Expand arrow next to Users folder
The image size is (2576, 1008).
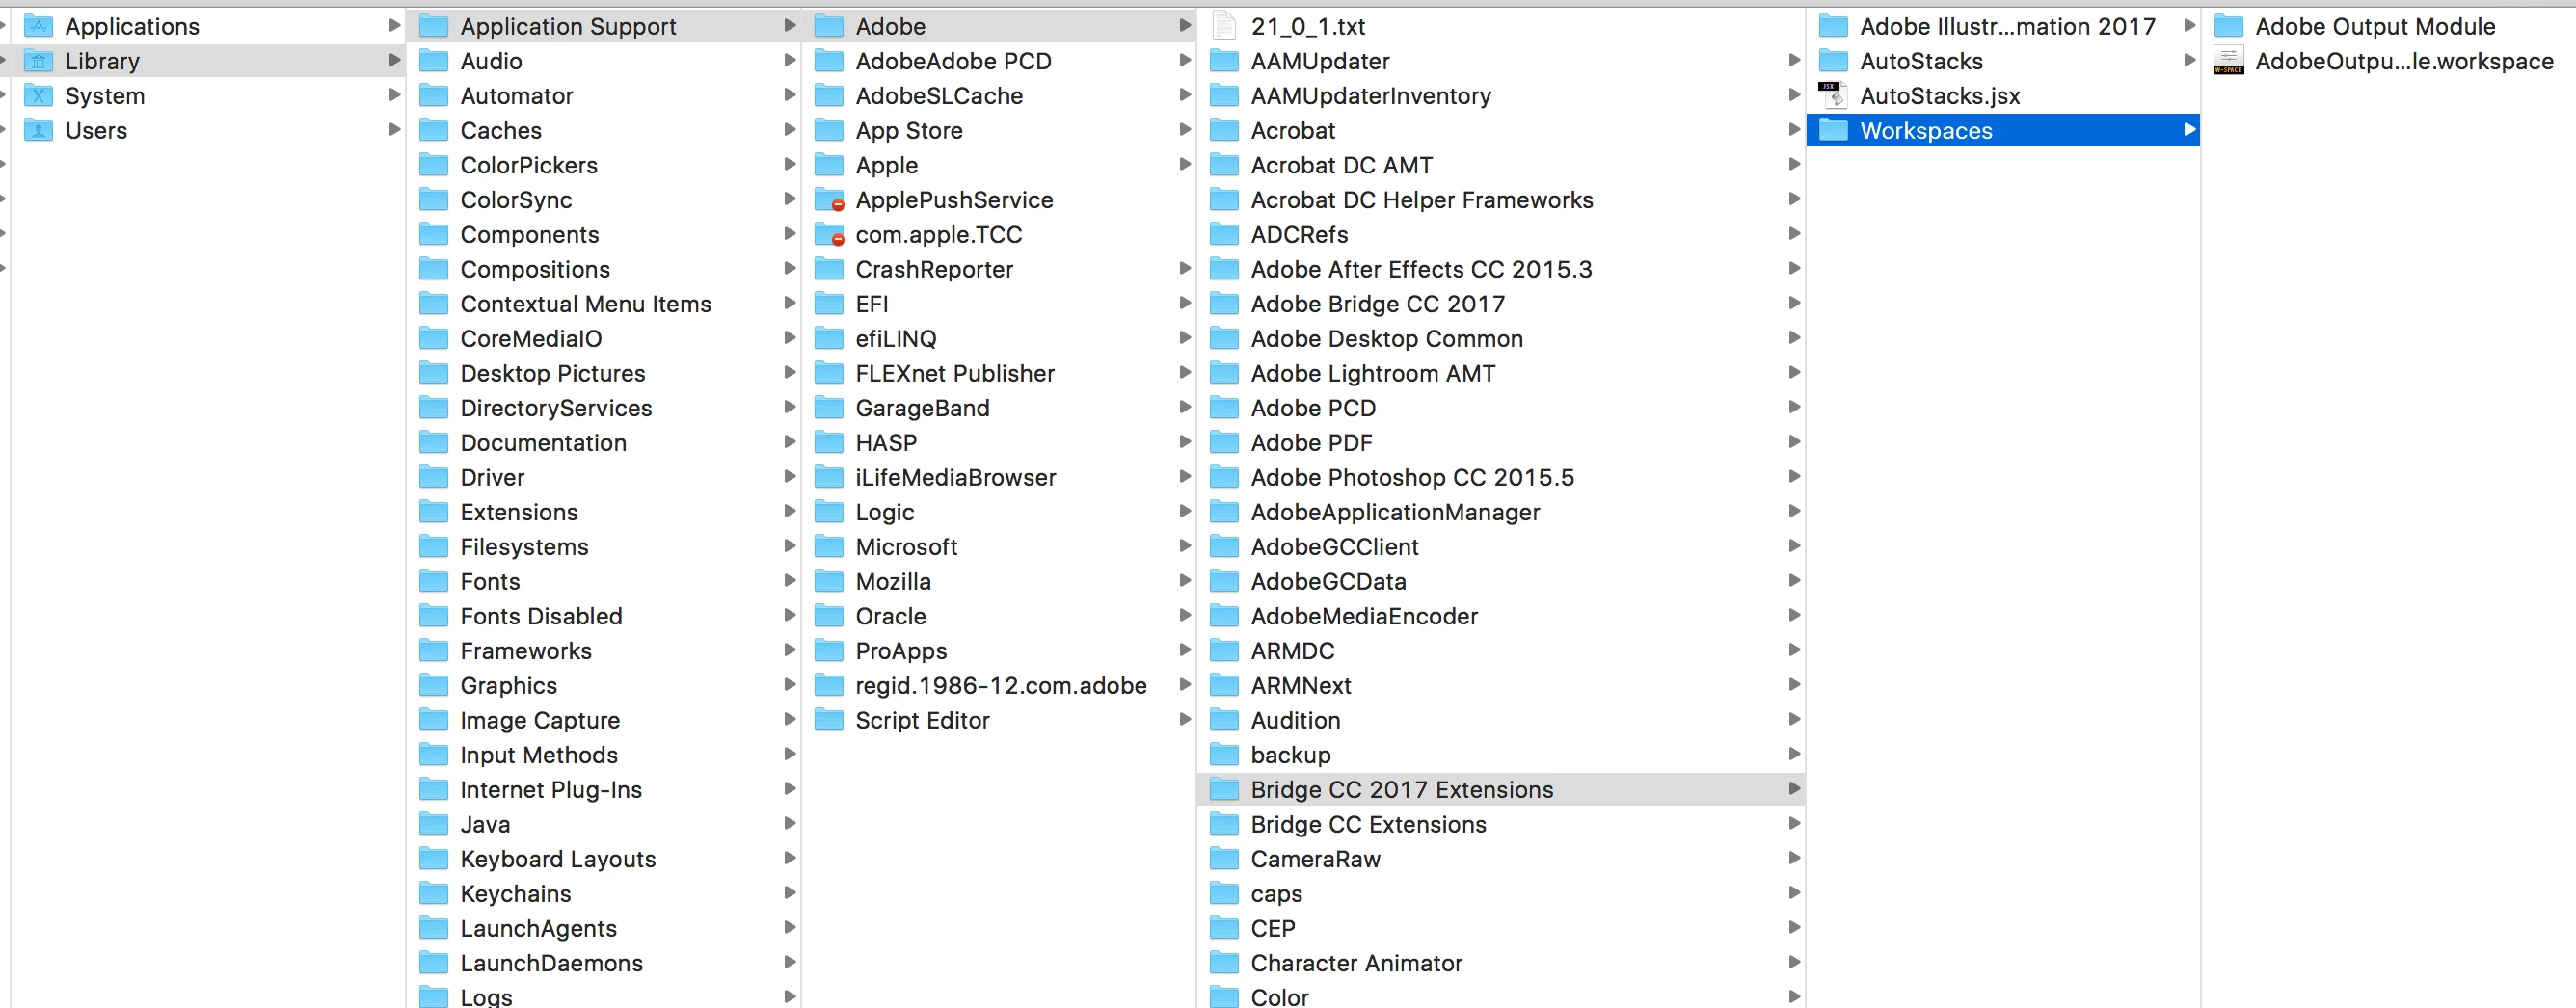tap(394, 129)
